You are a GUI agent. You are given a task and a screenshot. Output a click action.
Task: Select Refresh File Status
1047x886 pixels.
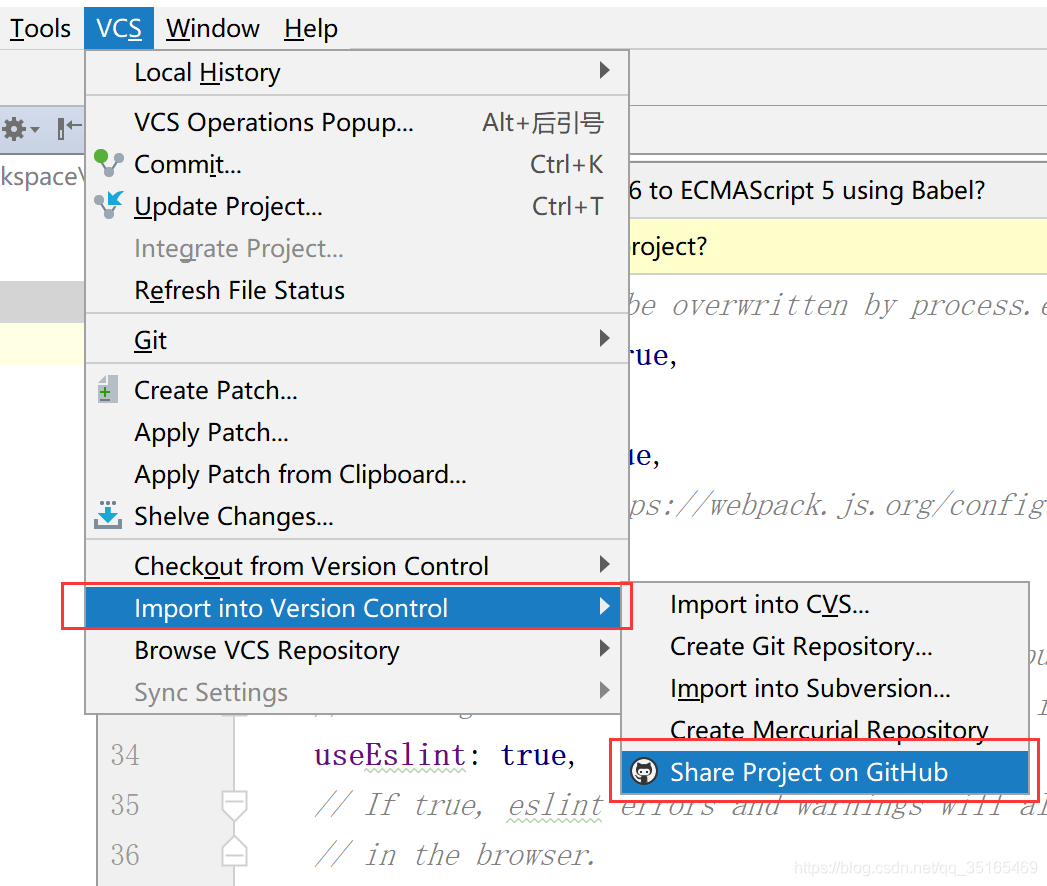click(357, 290)
